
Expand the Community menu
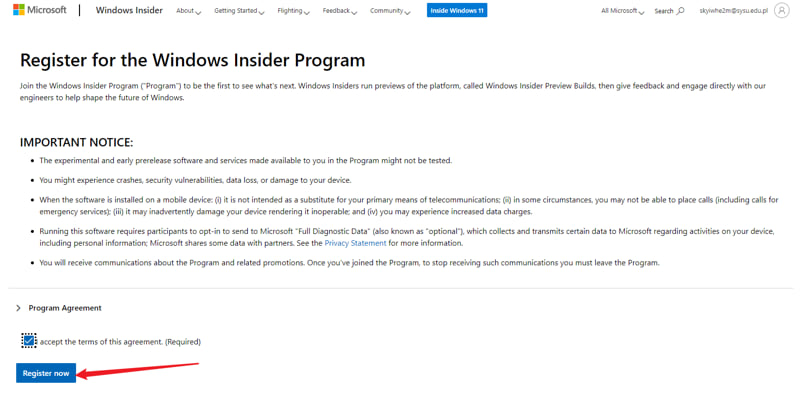click(x=390, y=11)
